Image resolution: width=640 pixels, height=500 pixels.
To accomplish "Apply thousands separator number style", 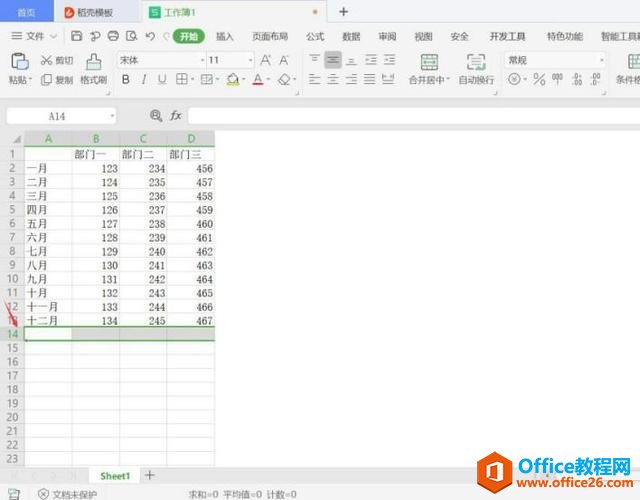I will 557,78.
